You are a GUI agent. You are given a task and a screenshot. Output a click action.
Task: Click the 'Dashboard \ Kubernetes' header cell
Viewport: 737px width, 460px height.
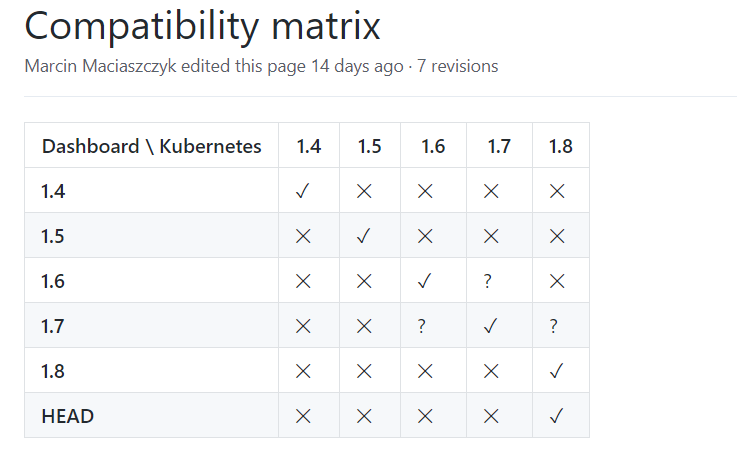151,146
